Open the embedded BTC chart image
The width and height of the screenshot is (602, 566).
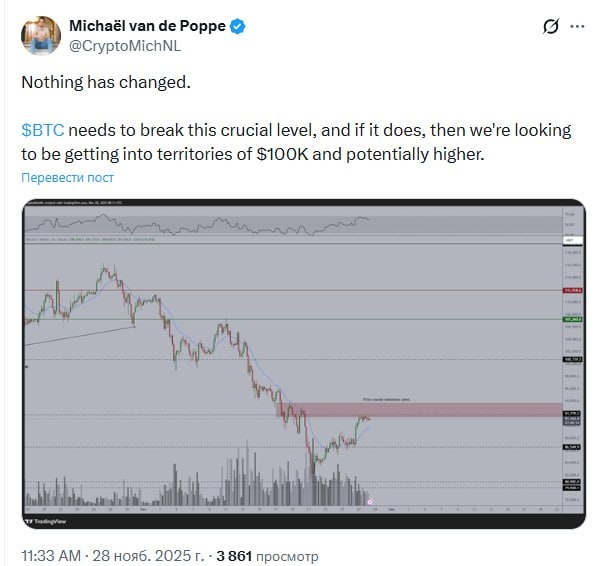(x=304, y=363)
